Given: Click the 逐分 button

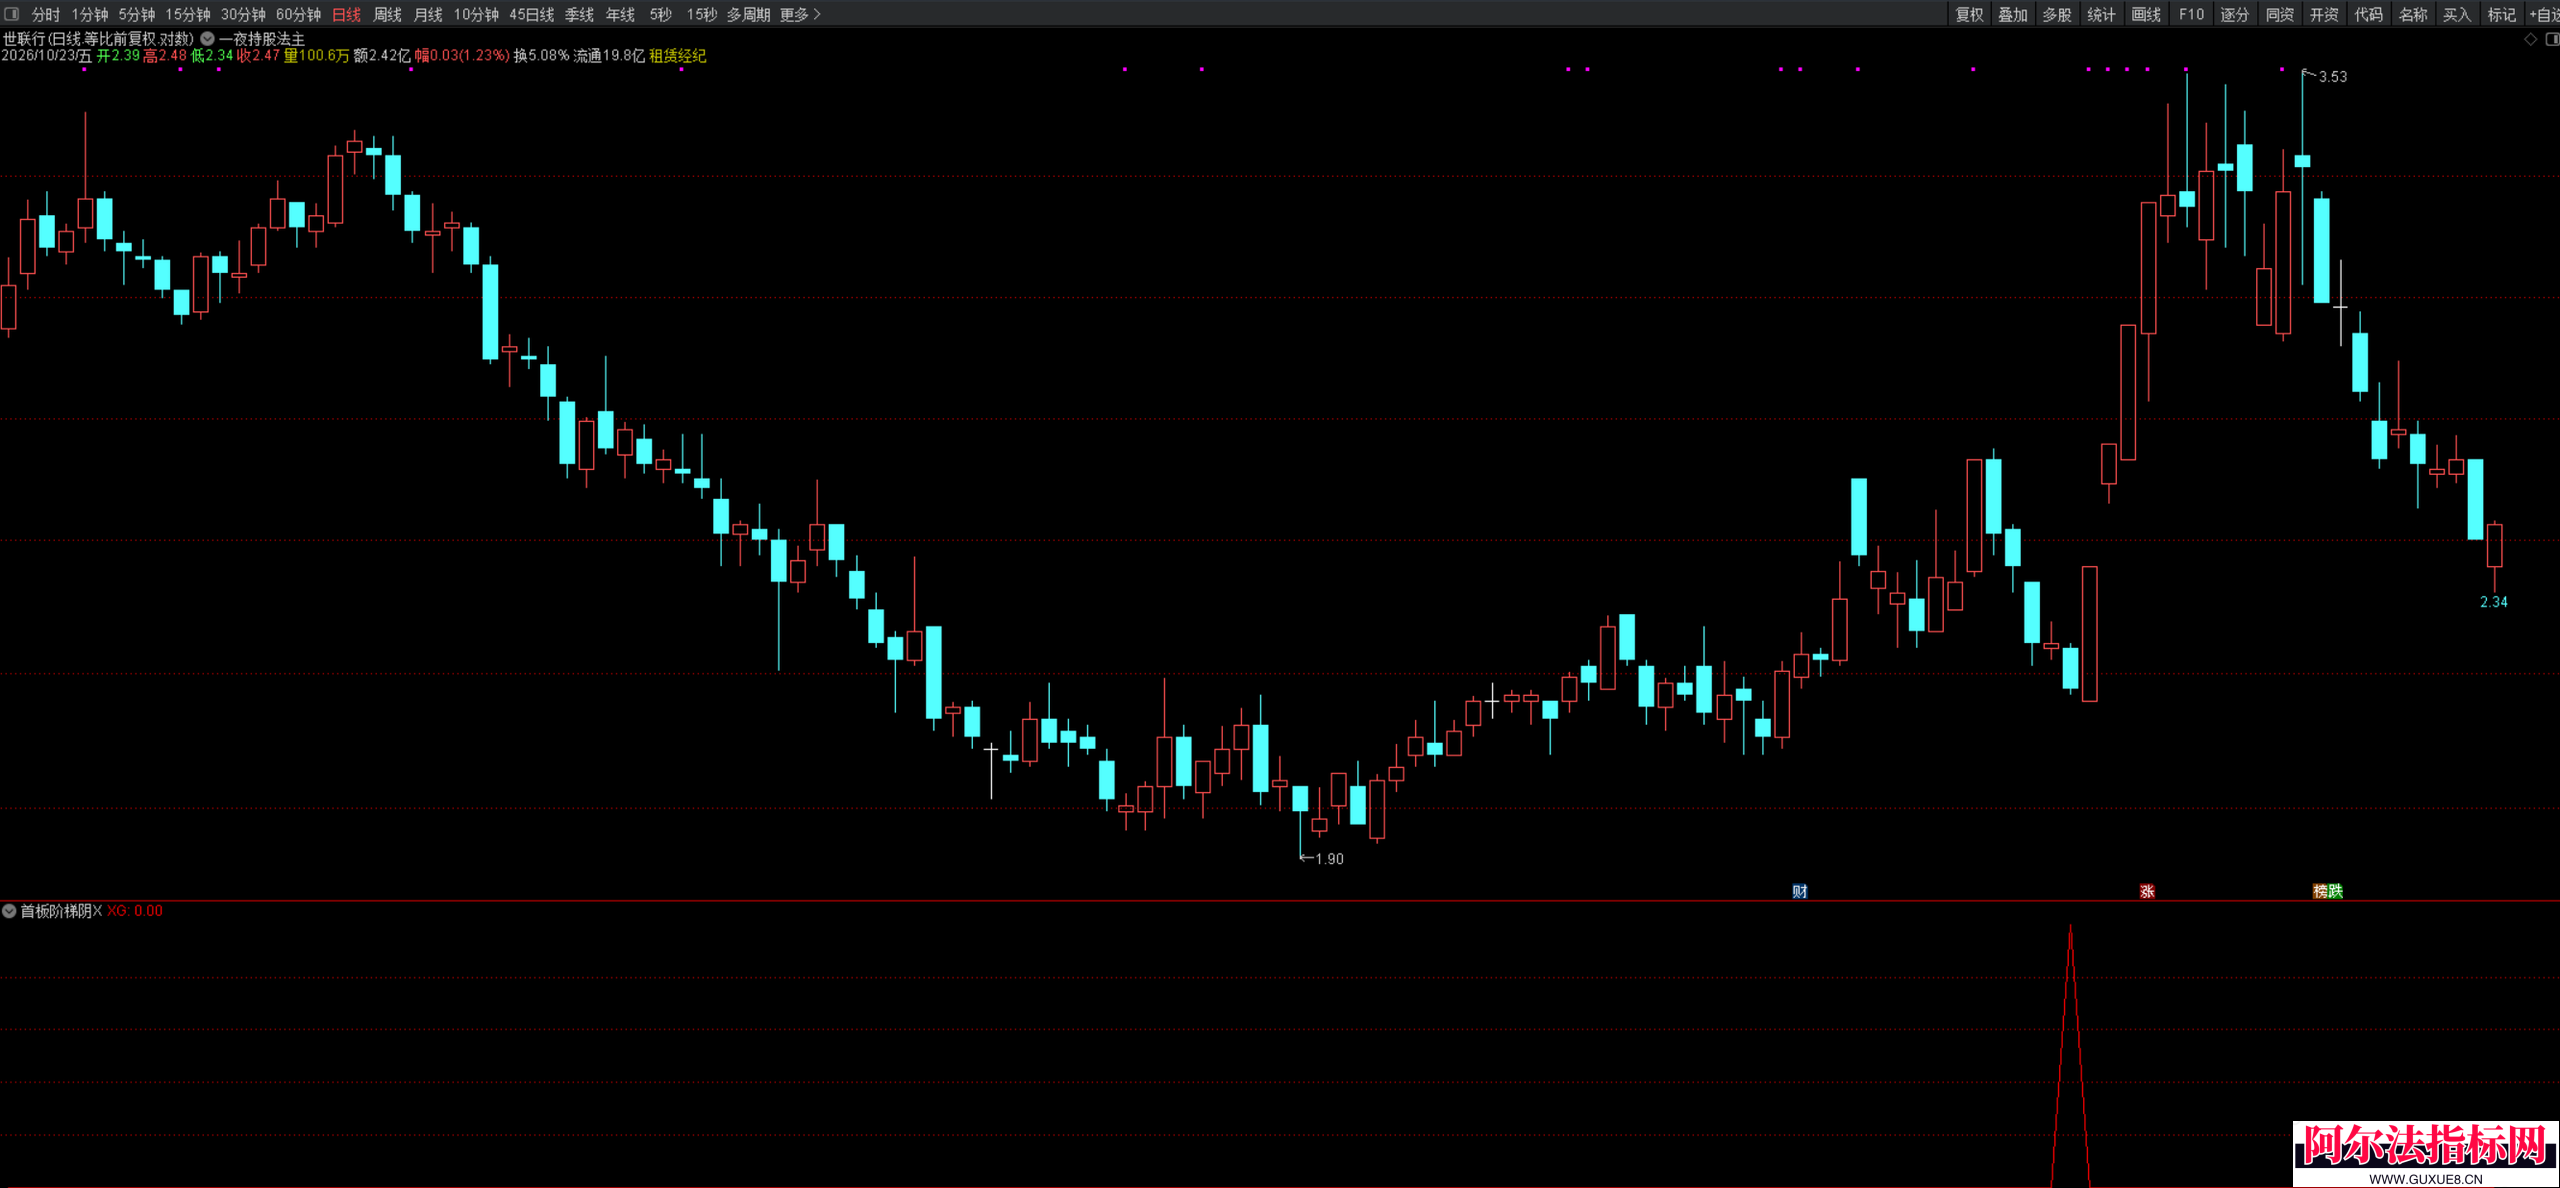Looking at the screenshot, I should click(x=2235, y=14).
